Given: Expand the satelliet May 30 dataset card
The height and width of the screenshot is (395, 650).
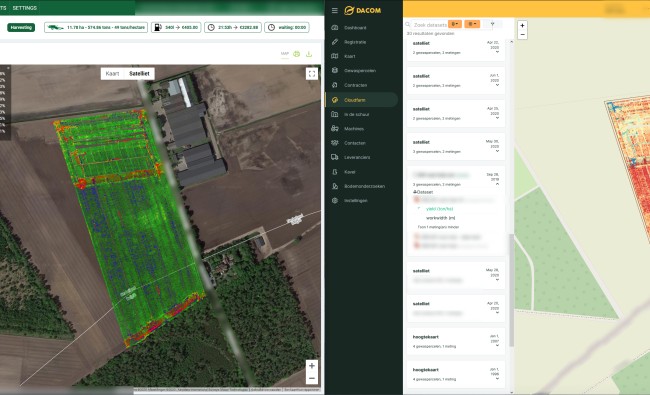Looking at the screenshot, I should tap(497, 151).
